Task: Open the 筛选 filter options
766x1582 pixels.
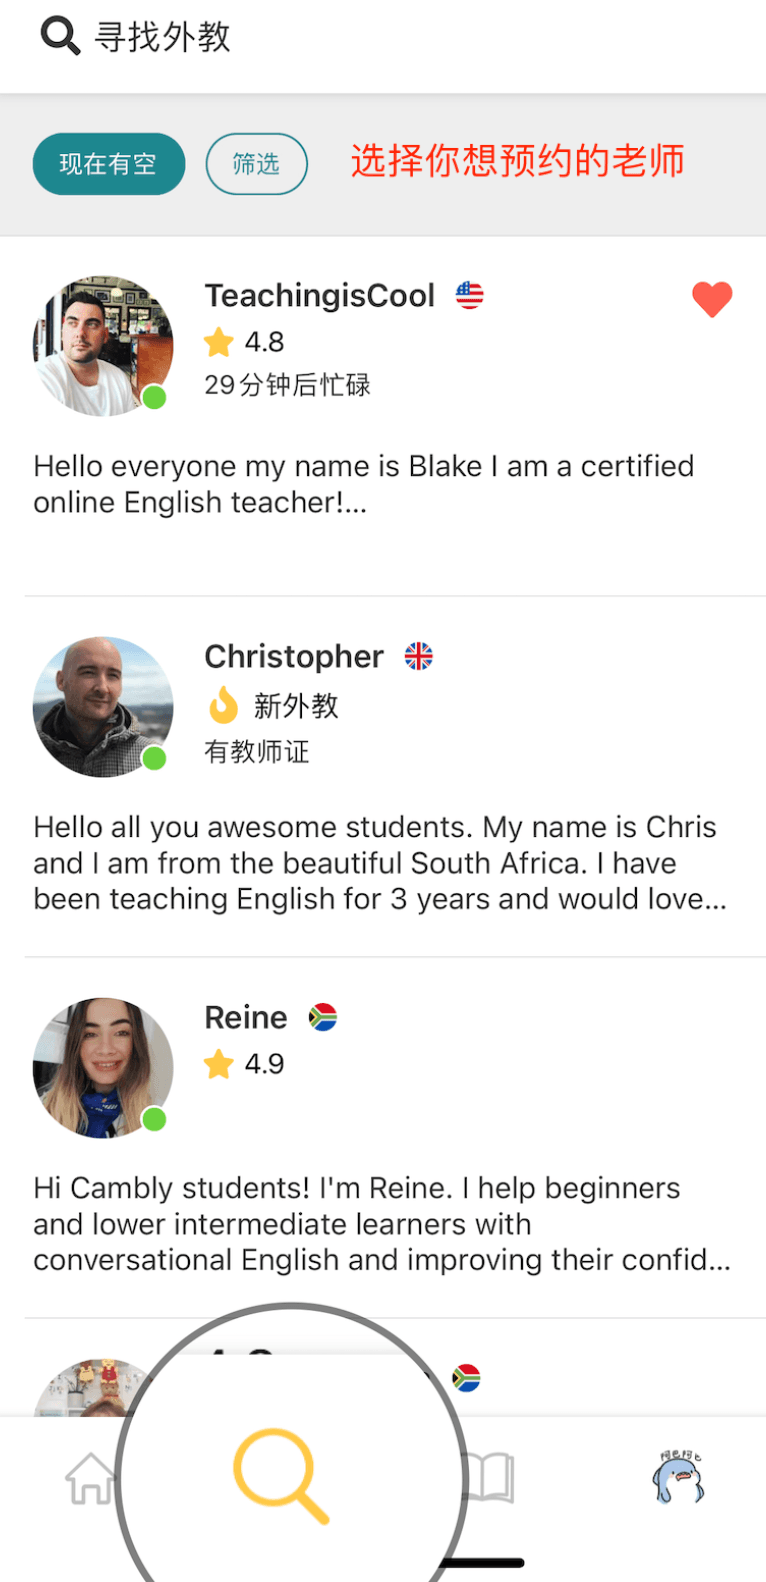Action: pos(256,164)
